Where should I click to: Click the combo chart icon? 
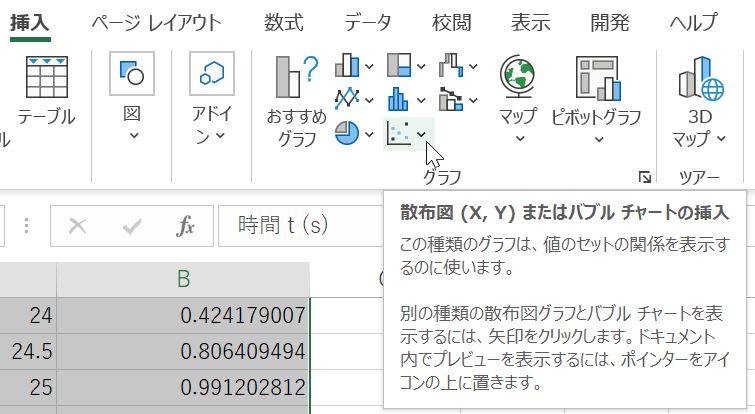(451, 99)
